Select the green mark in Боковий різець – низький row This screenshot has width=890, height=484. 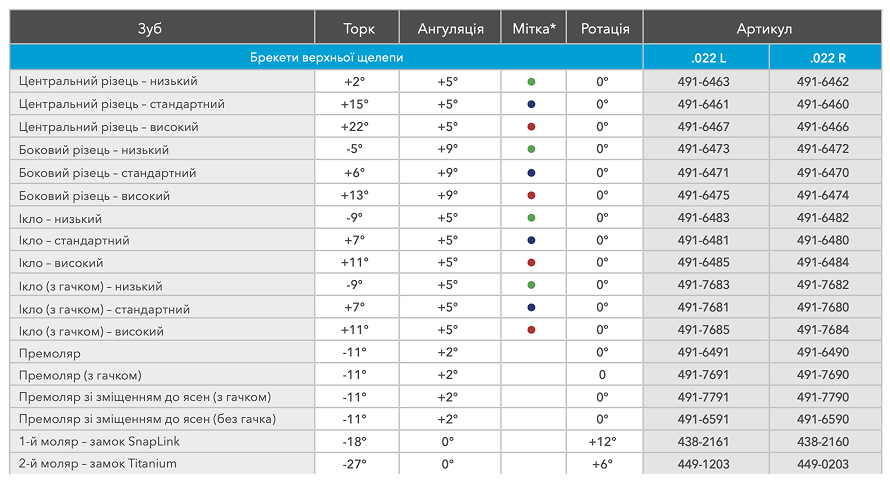531,150
